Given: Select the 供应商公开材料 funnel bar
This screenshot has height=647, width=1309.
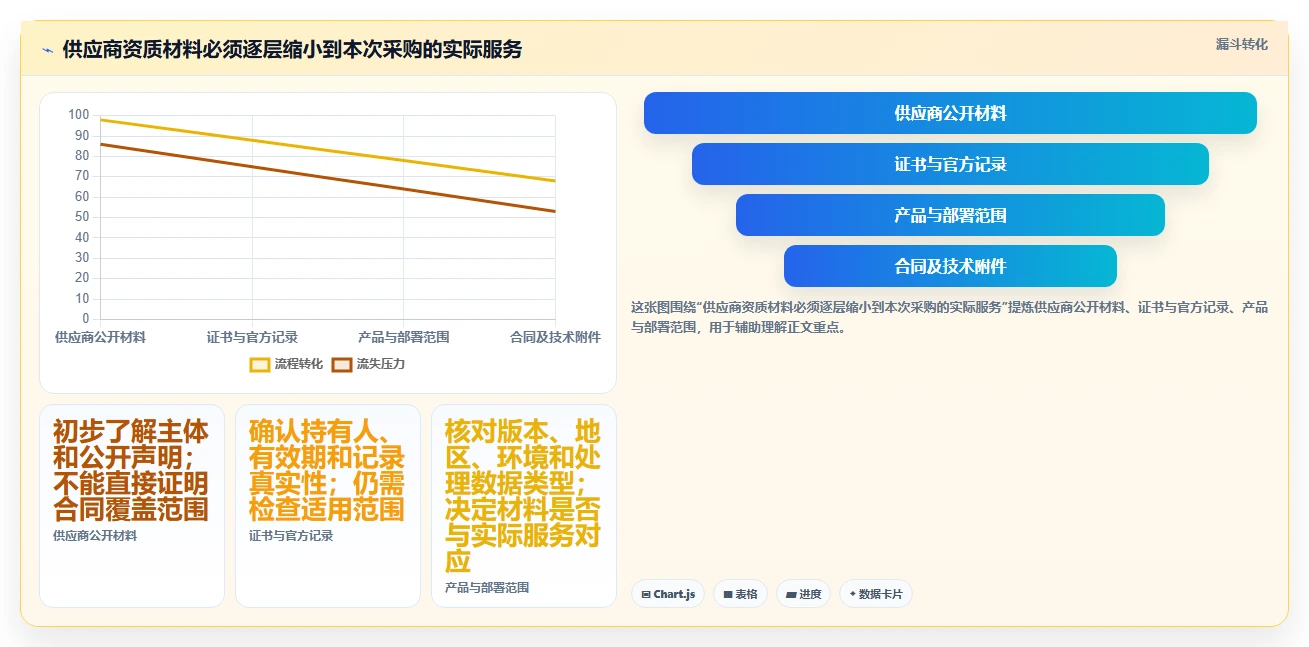Looking at the screenshot, I should (x=950, y=113).
